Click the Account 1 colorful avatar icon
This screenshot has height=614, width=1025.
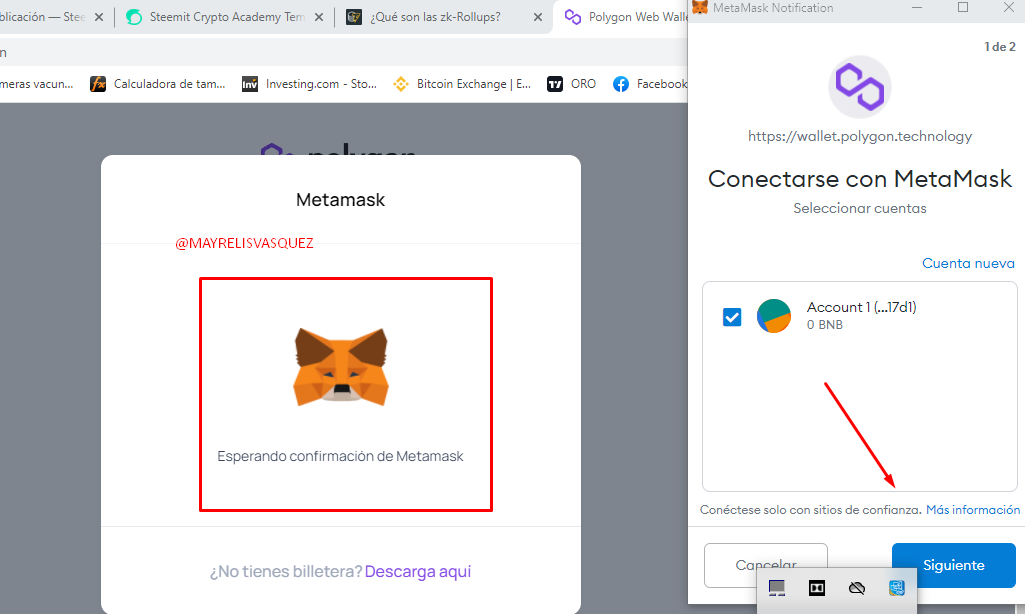773,316
